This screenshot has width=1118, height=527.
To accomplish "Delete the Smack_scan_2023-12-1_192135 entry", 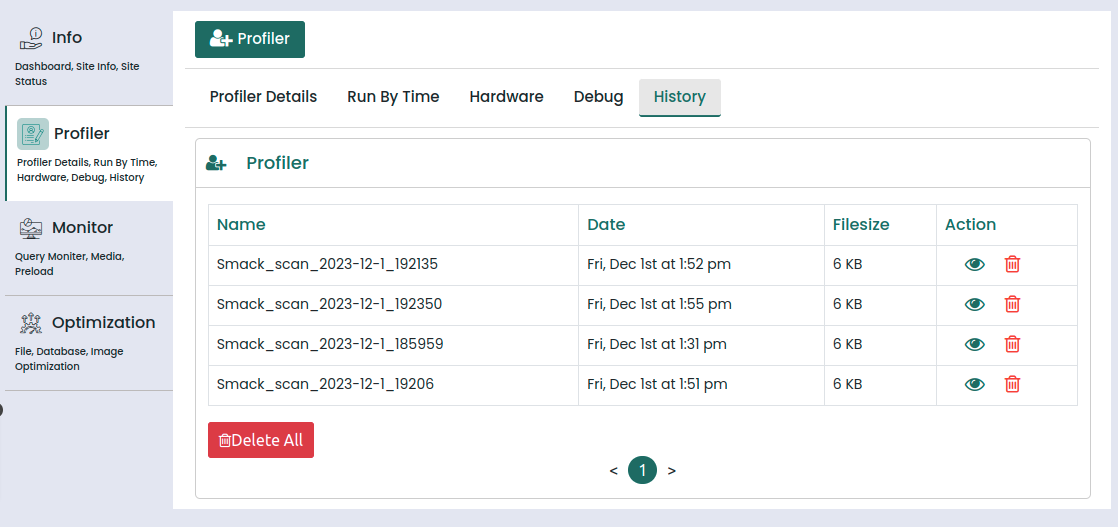I will click(x=1012, y=265).
